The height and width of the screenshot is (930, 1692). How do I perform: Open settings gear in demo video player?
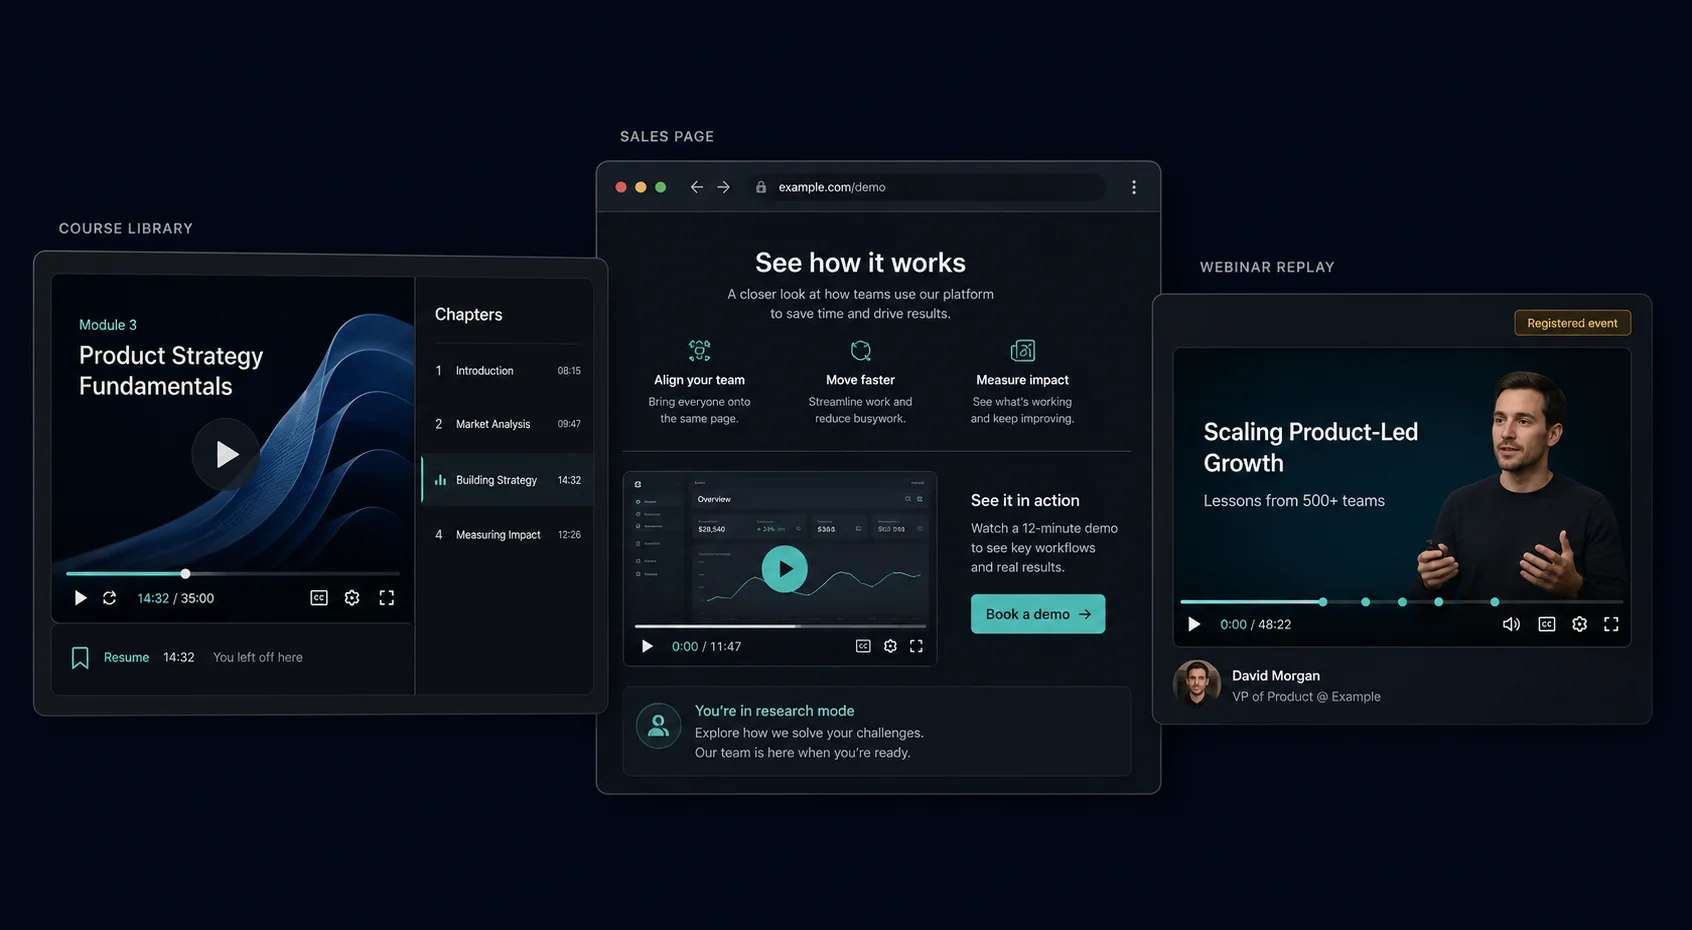coord(890,646)
